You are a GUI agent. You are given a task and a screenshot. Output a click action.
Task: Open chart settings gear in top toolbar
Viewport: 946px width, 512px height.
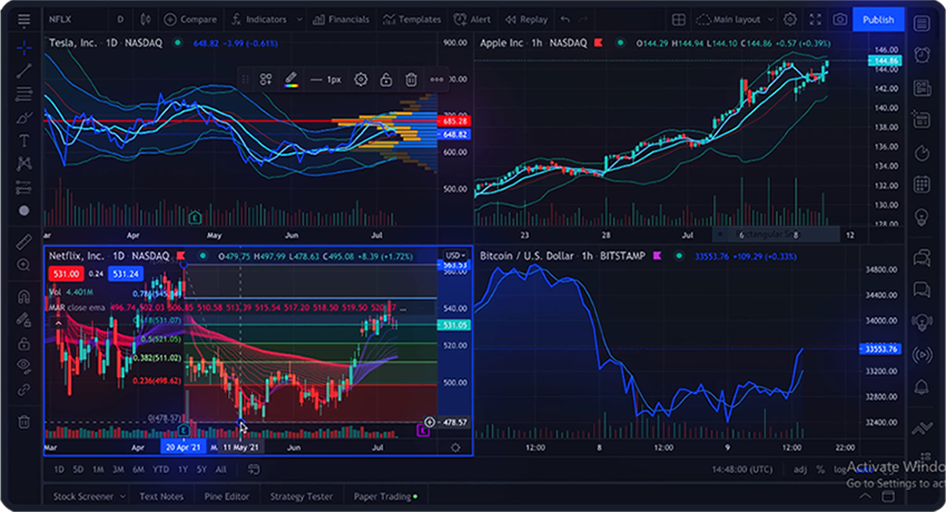[x=790, y=19]
